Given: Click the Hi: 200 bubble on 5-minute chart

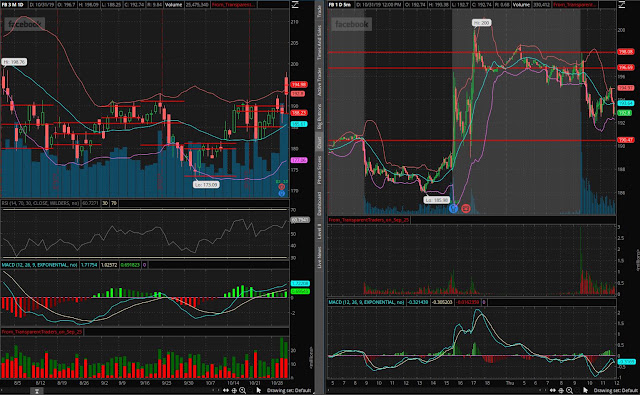Looking at the screenshot, I should [481, 23].
